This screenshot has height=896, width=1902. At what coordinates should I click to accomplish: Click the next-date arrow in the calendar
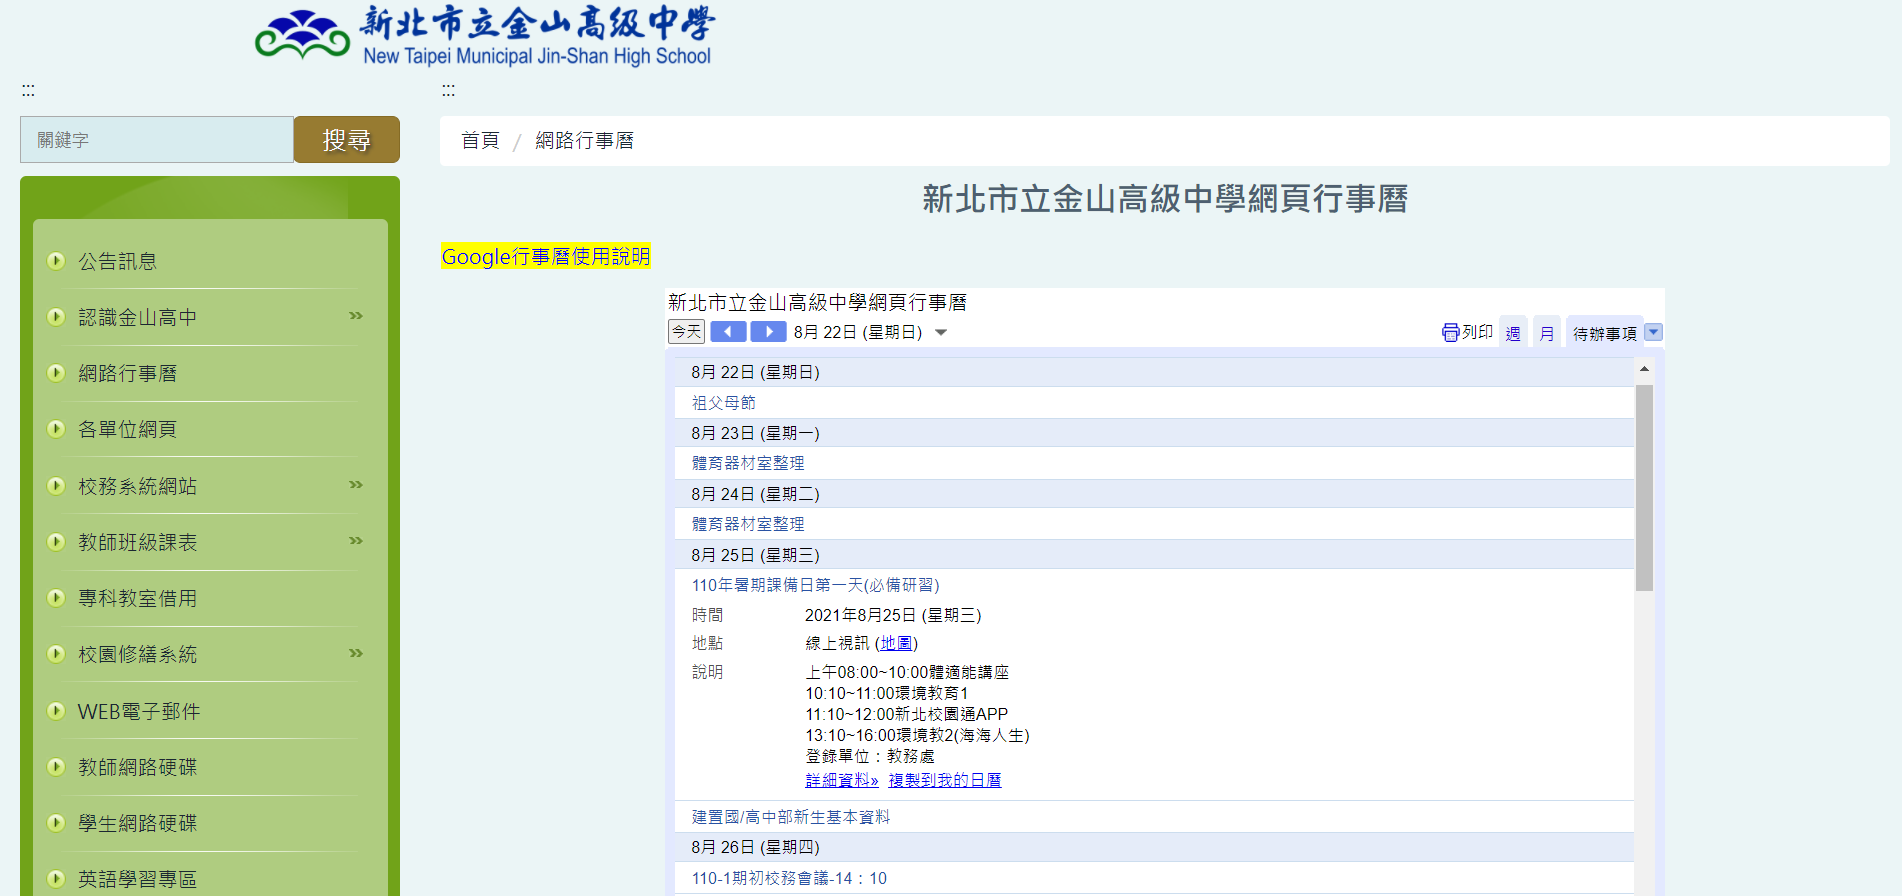pos(768,332)
